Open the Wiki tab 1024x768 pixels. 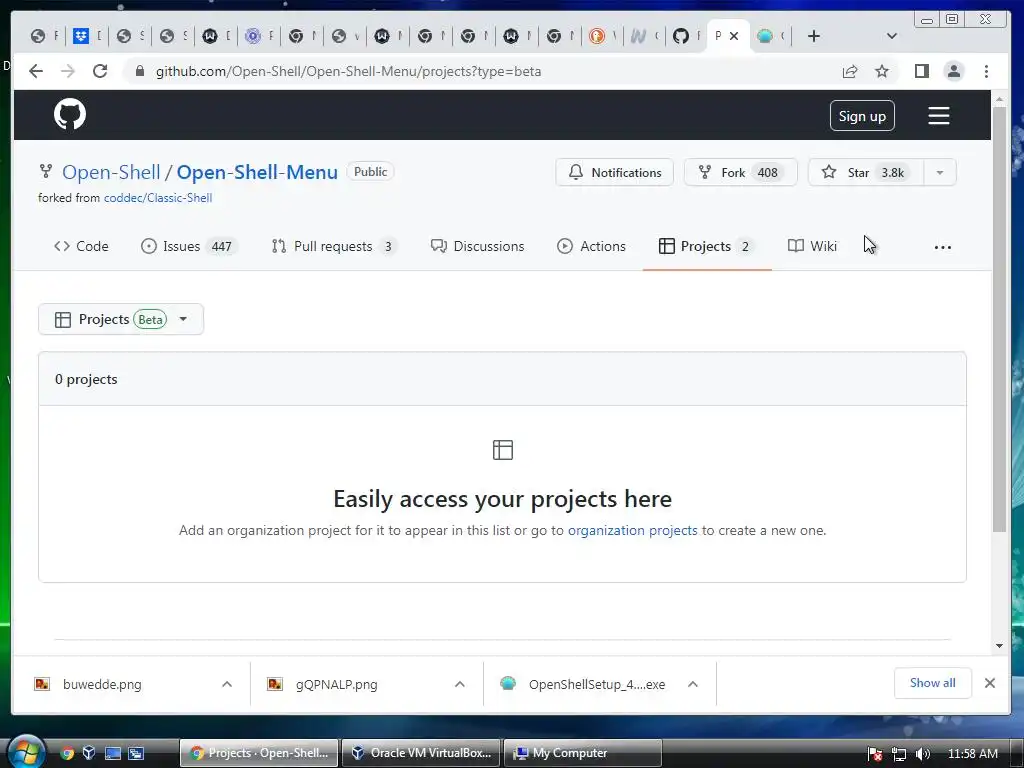click(x=812, y=246)
